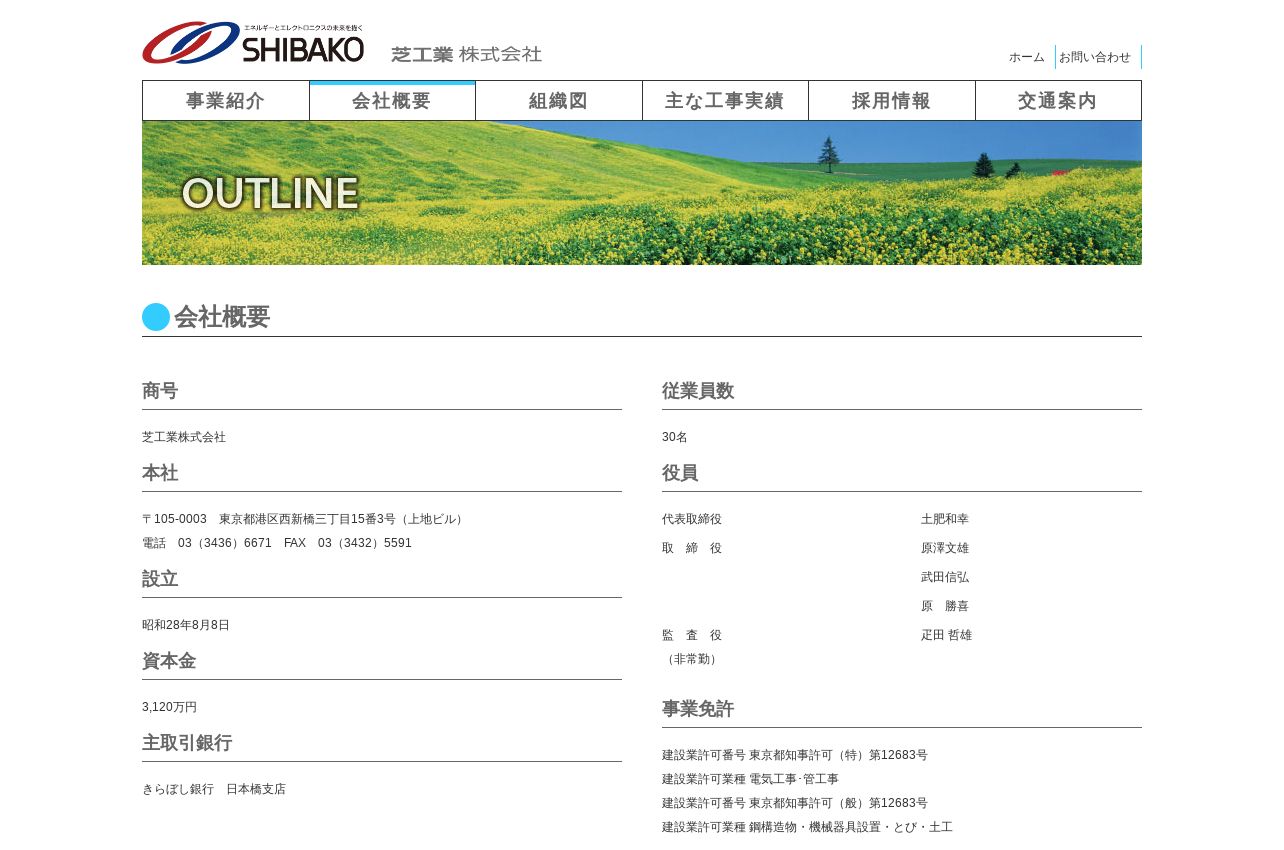Select the 設立 section heading
This screenshot has width=1284, height=850.
(160, 579)
